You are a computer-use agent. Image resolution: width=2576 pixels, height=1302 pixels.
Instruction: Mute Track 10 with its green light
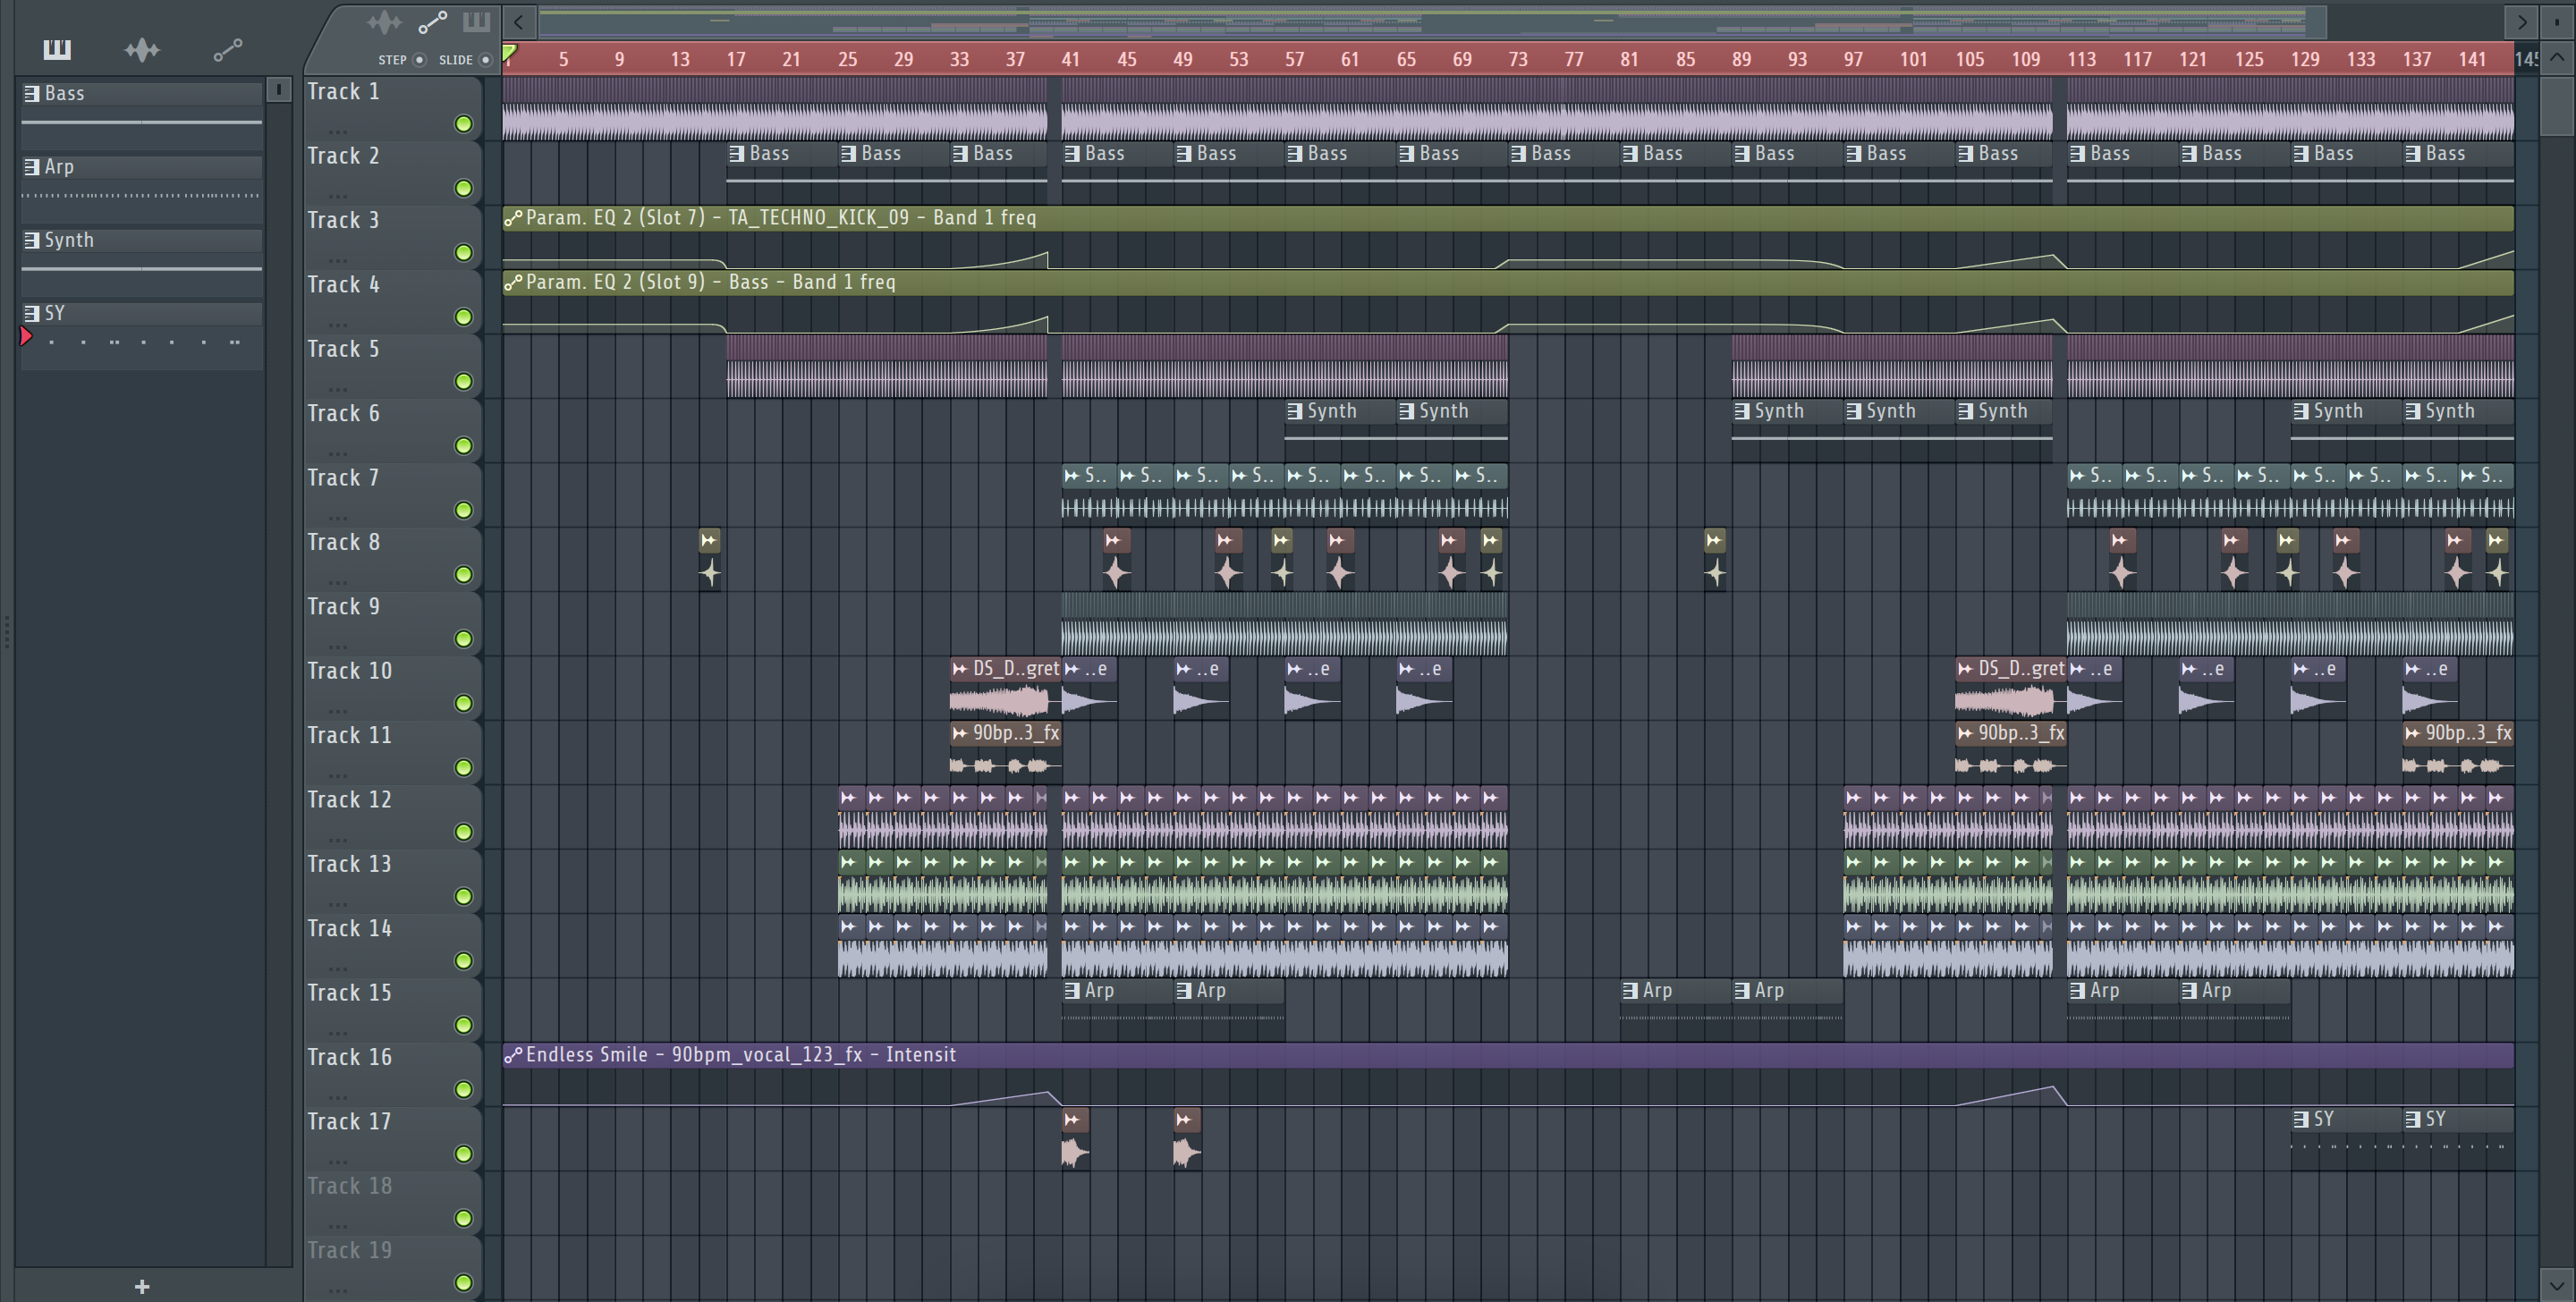pyautogui.click(x=463, y=703)
